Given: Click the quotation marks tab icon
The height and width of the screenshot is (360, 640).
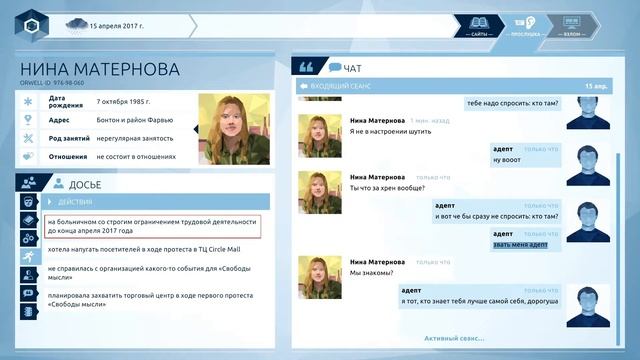Looking at the screenshot, I should click(306, 67).
